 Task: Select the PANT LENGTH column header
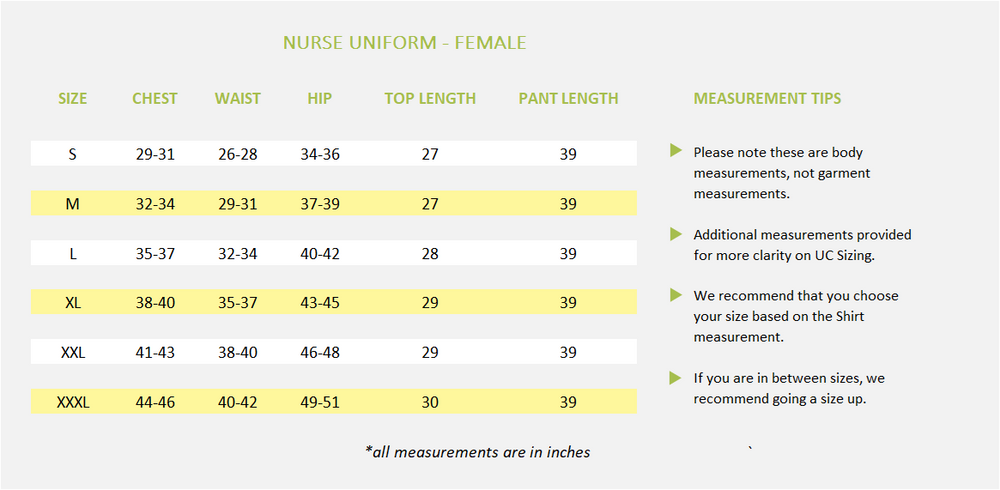coord(568,99)
